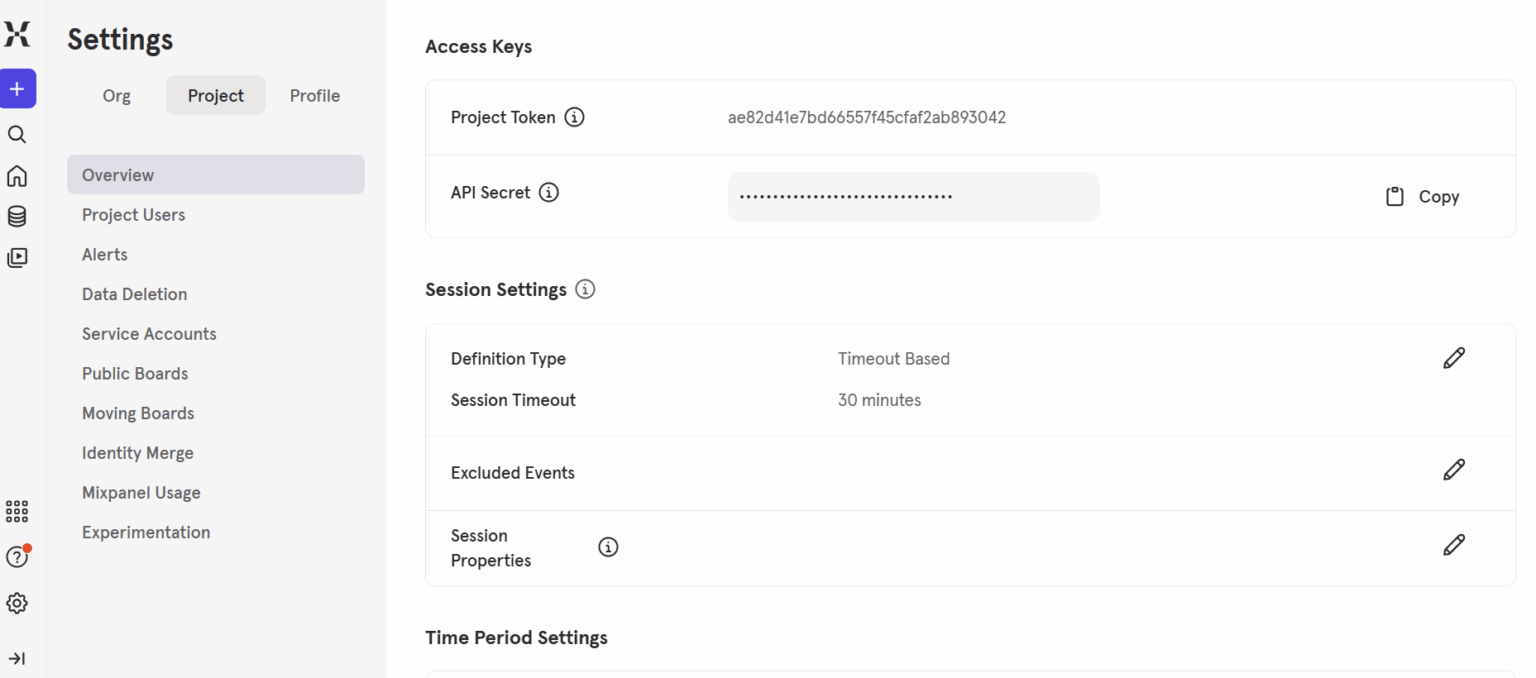Open the apps grid icon
The width and height of the screenshot is (1536, 678).
[17, 511]
